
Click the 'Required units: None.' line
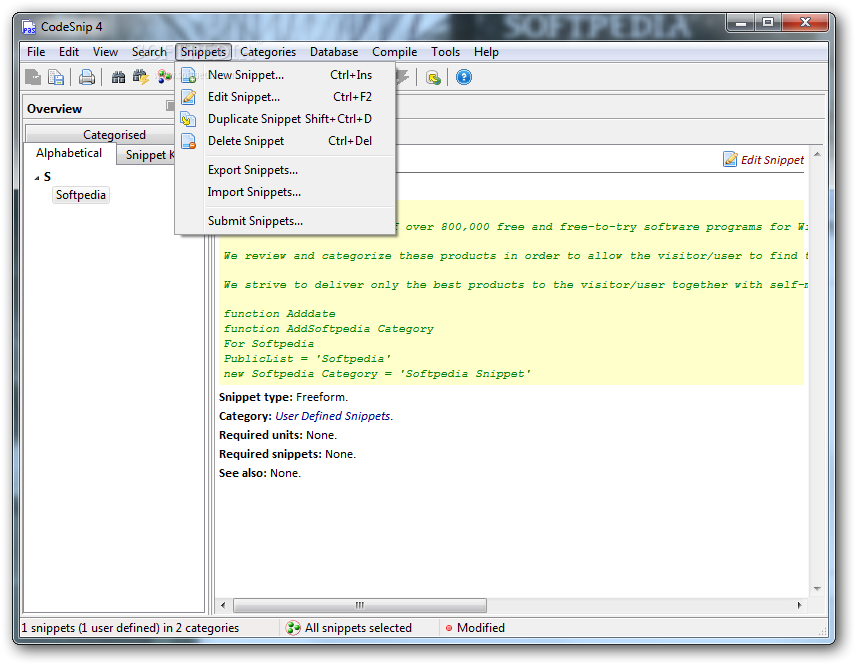click(x=278, y=435)
